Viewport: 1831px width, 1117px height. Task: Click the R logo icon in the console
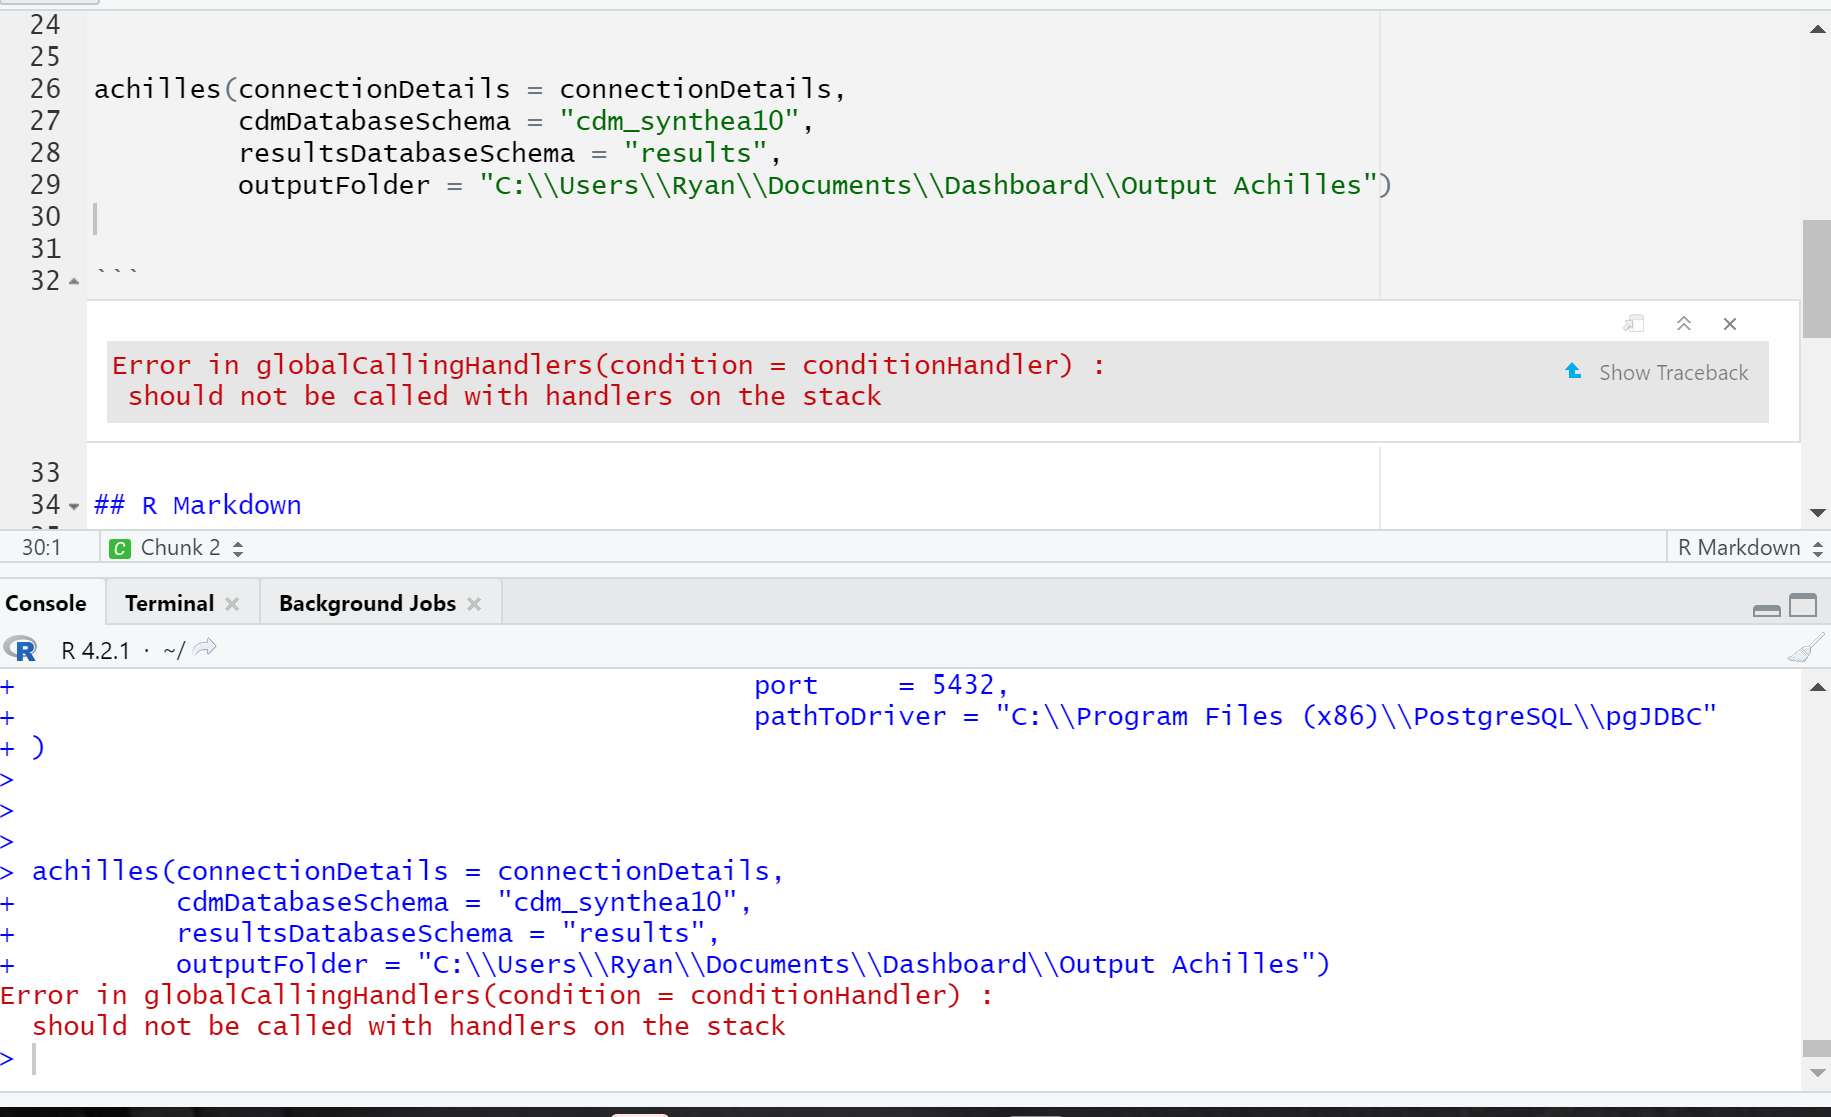[21, 649]
